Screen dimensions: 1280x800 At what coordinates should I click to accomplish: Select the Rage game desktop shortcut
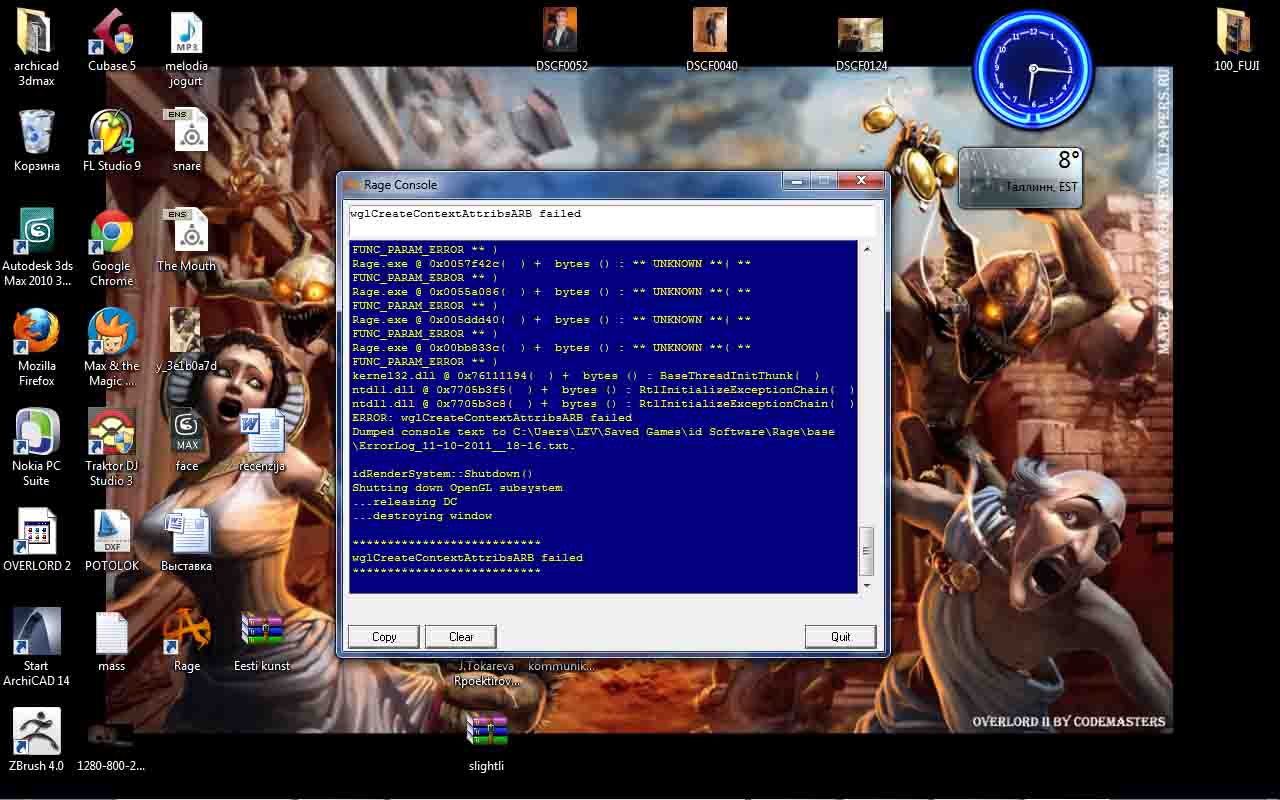[x=187, y=633]
